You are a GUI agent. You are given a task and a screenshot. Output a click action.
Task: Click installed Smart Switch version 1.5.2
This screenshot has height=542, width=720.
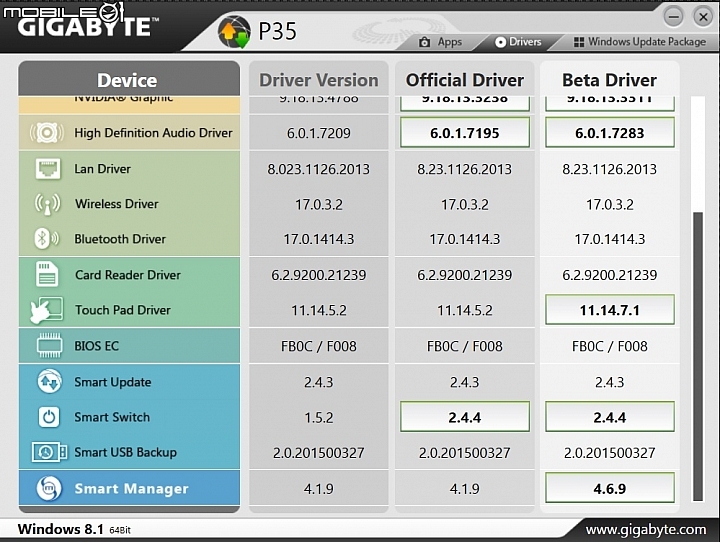(319, 418)
